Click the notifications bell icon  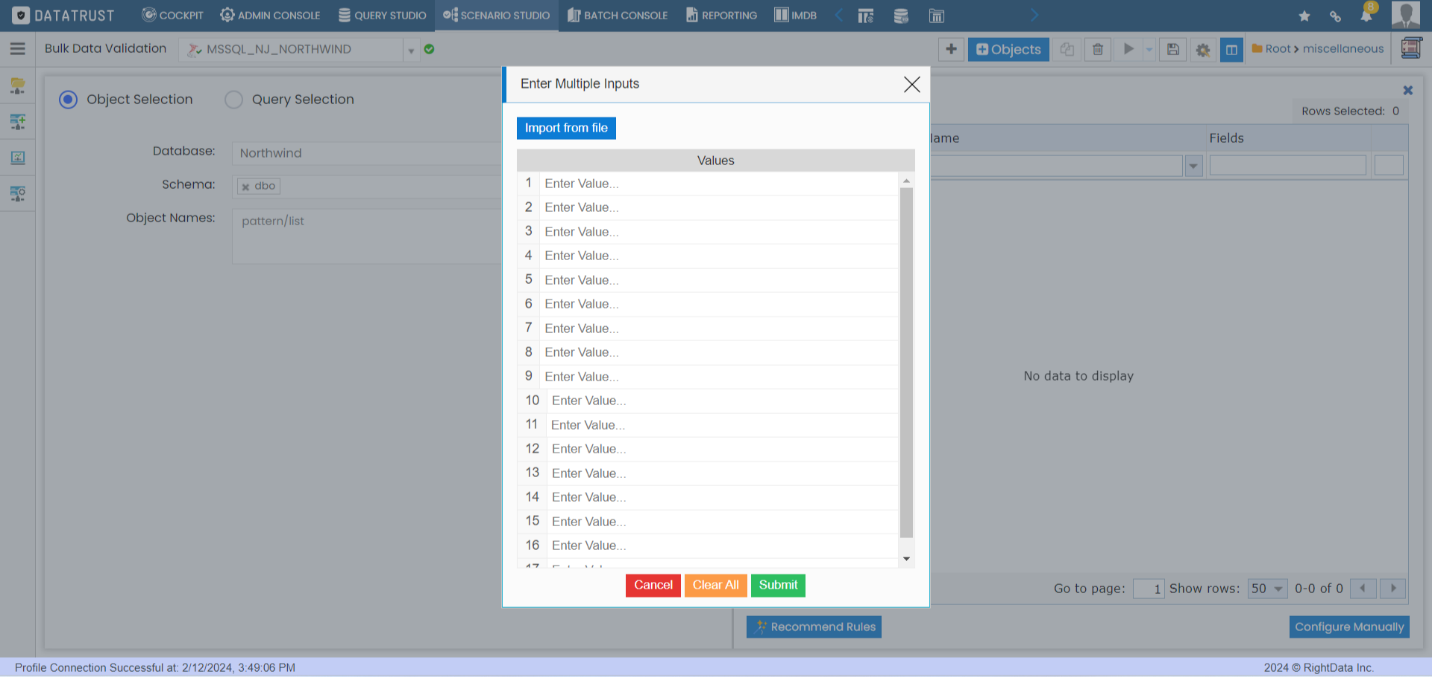[x=1366, y=15]
